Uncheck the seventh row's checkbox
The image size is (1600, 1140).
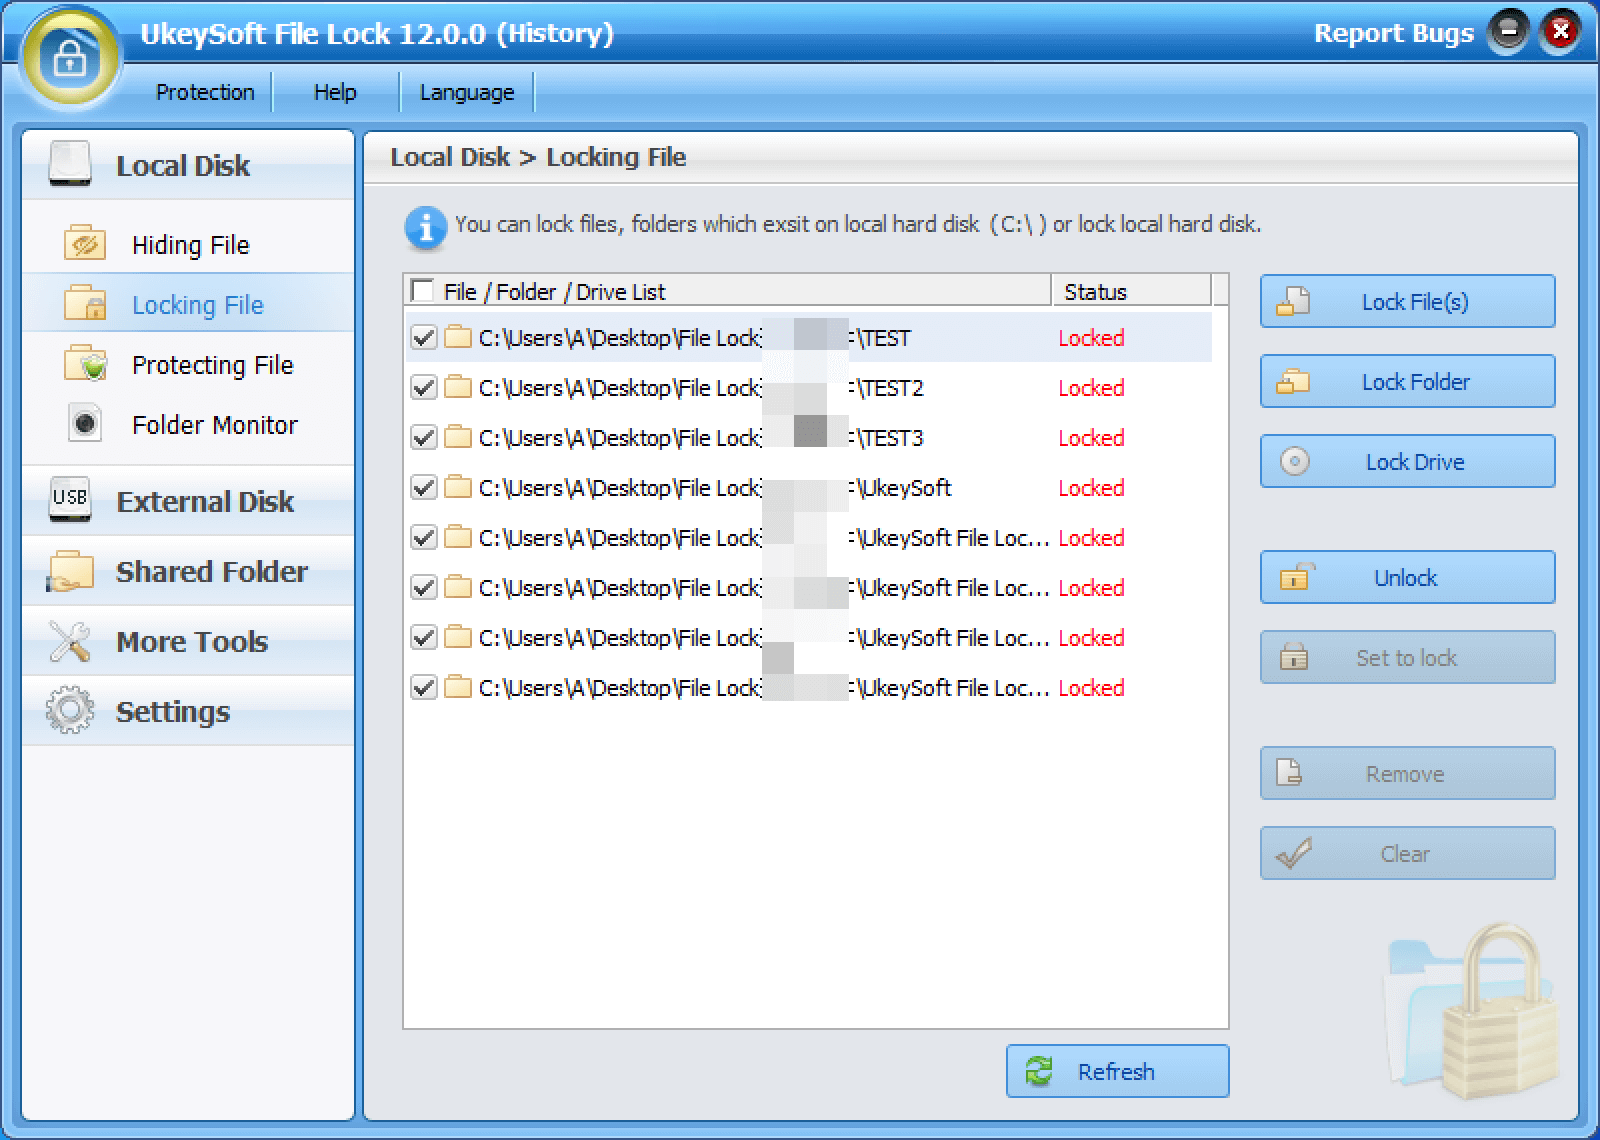pyautogui.click(x=424, y=637)
